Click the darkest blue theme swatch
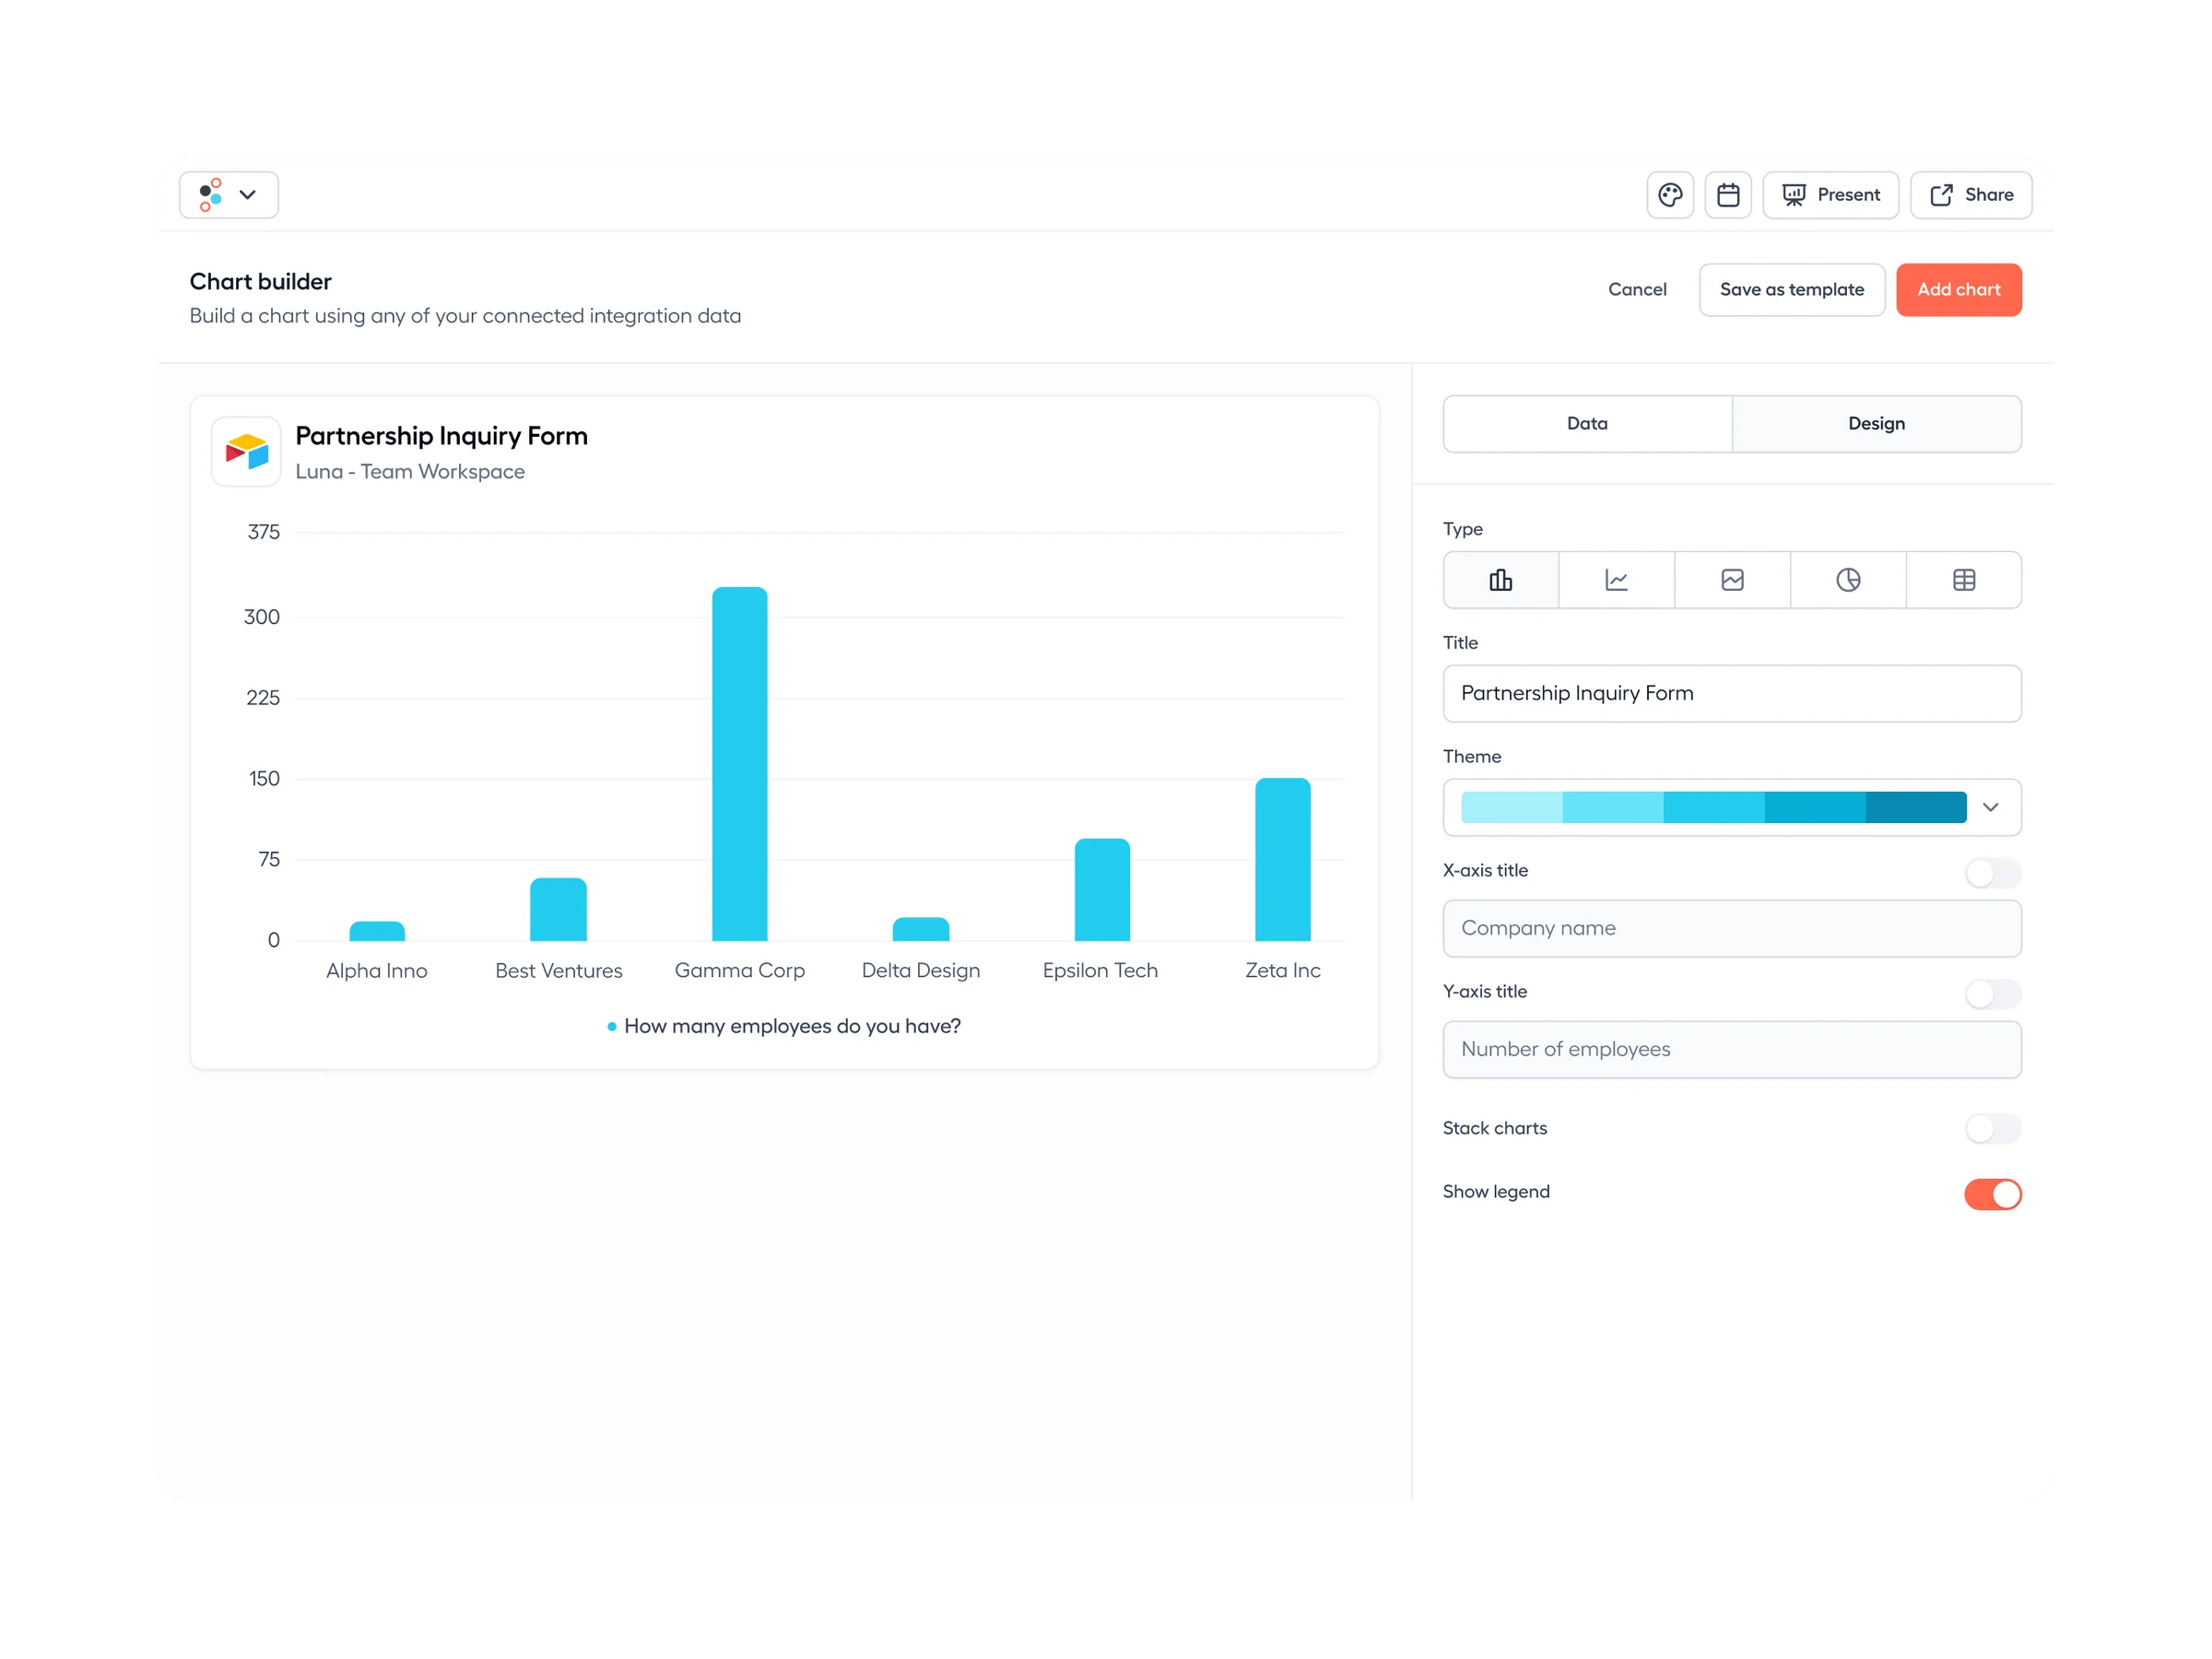Screen dimensions: 2212x1659 (1916, 808)
